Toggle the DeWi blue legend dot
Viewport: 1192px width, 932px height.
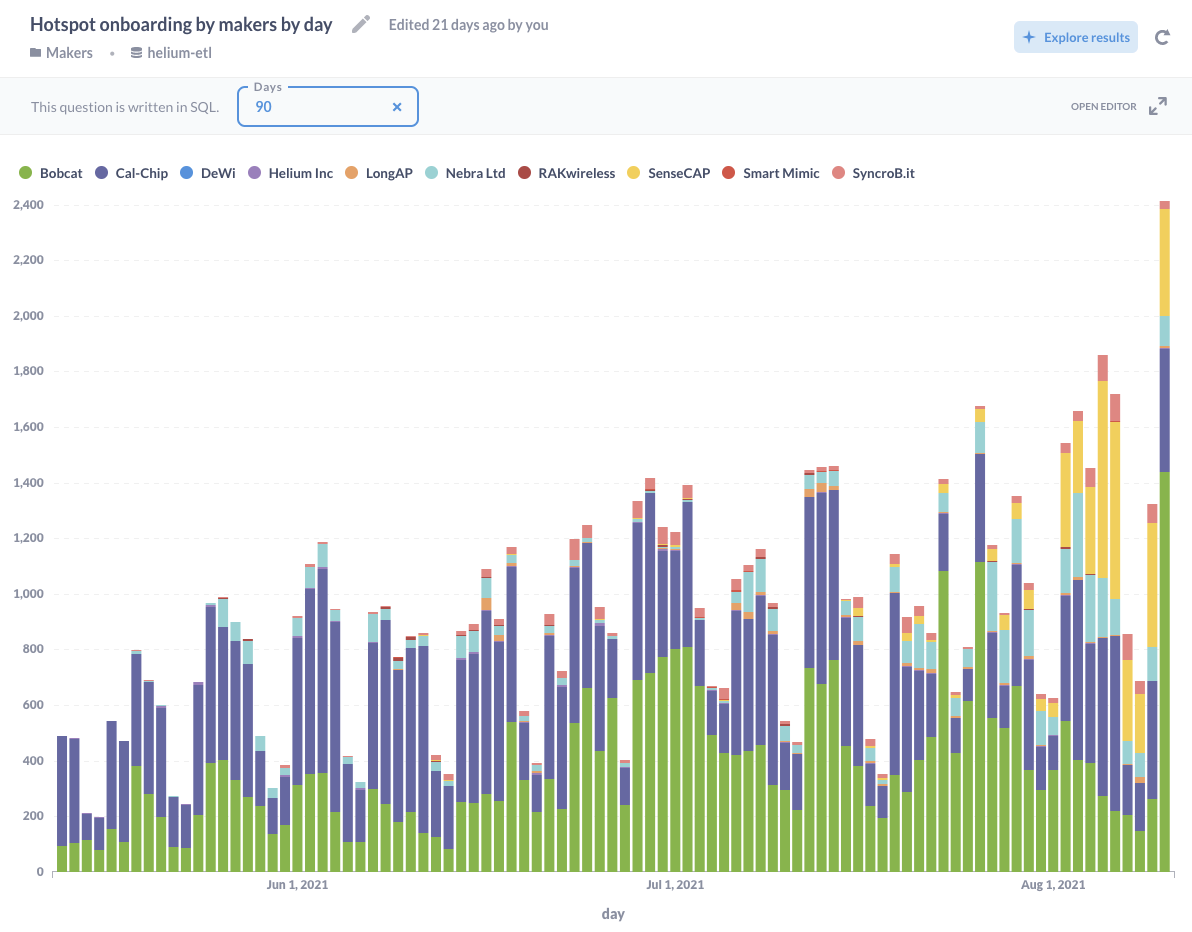(x=186, y=173)
